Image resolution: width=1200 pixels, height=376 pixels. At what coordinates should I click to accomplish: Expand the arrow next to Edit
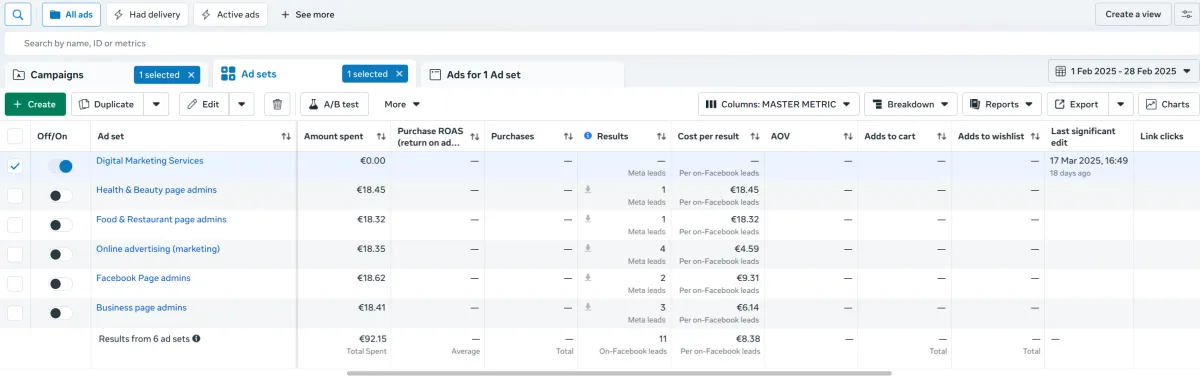pyautogui.click(x=242, y=104)
